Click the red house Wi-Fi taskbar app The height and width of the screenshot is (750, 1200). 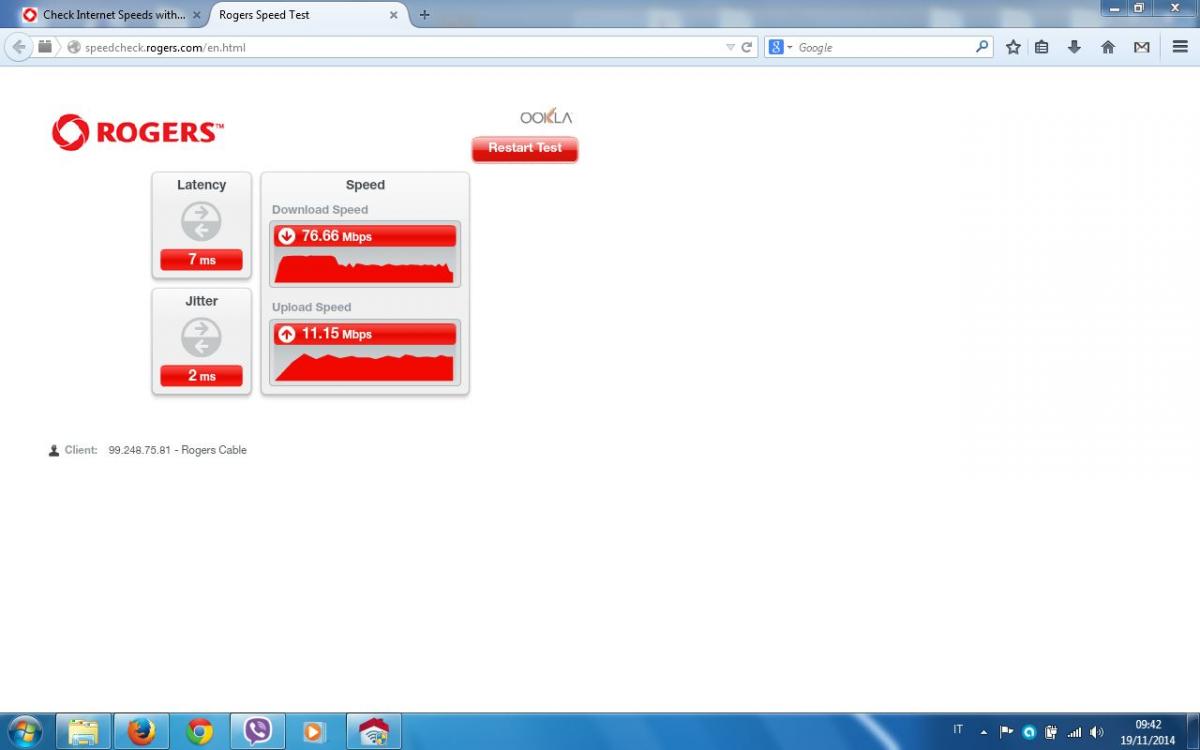point(374,732)
